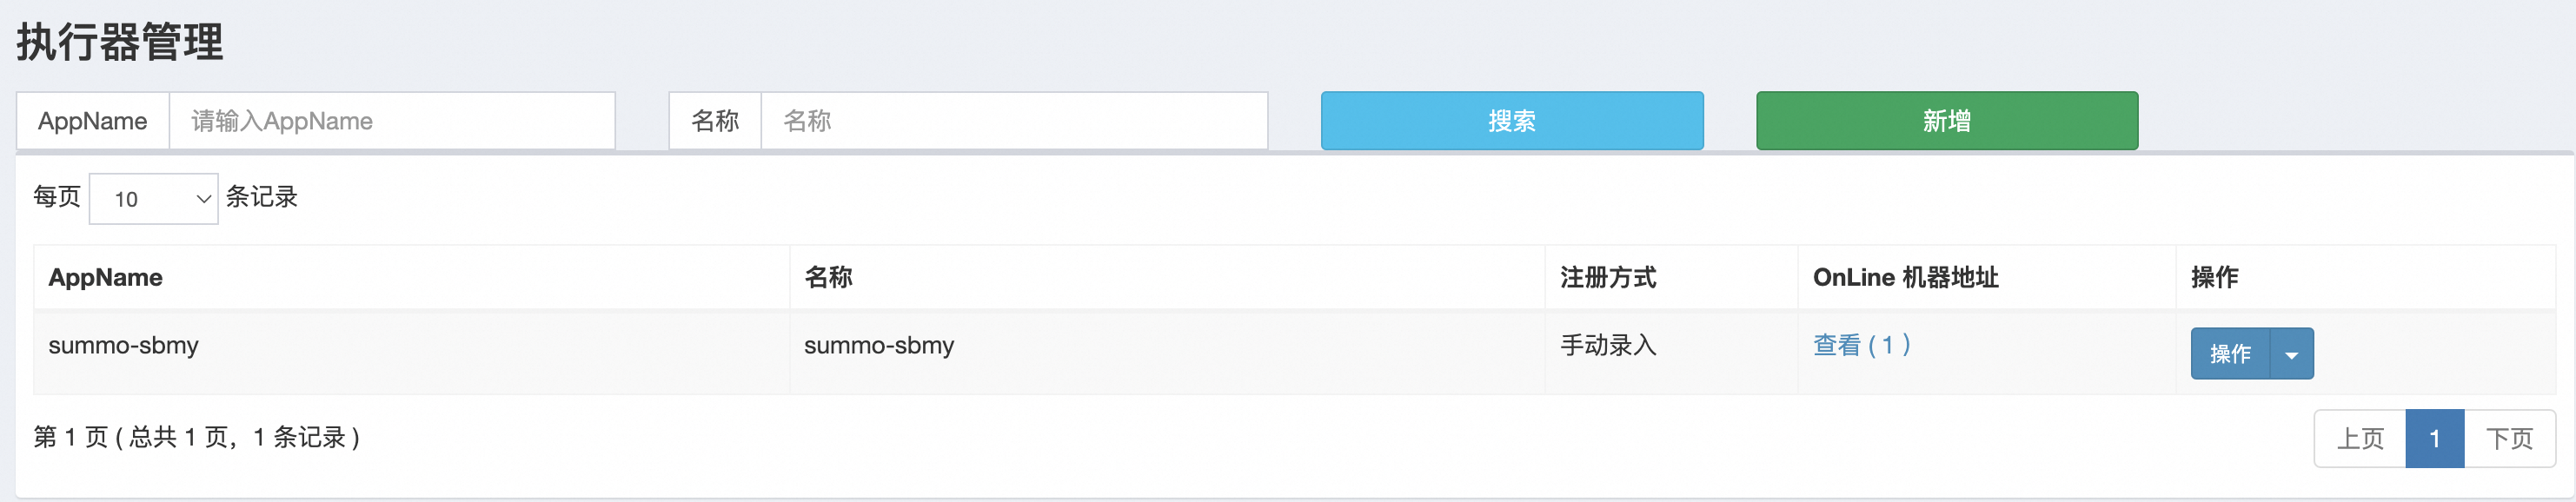Click the blue 操作 button in the row
Screen dimensions: 2576x502
pyautogui.click(x=2230, y=354)
